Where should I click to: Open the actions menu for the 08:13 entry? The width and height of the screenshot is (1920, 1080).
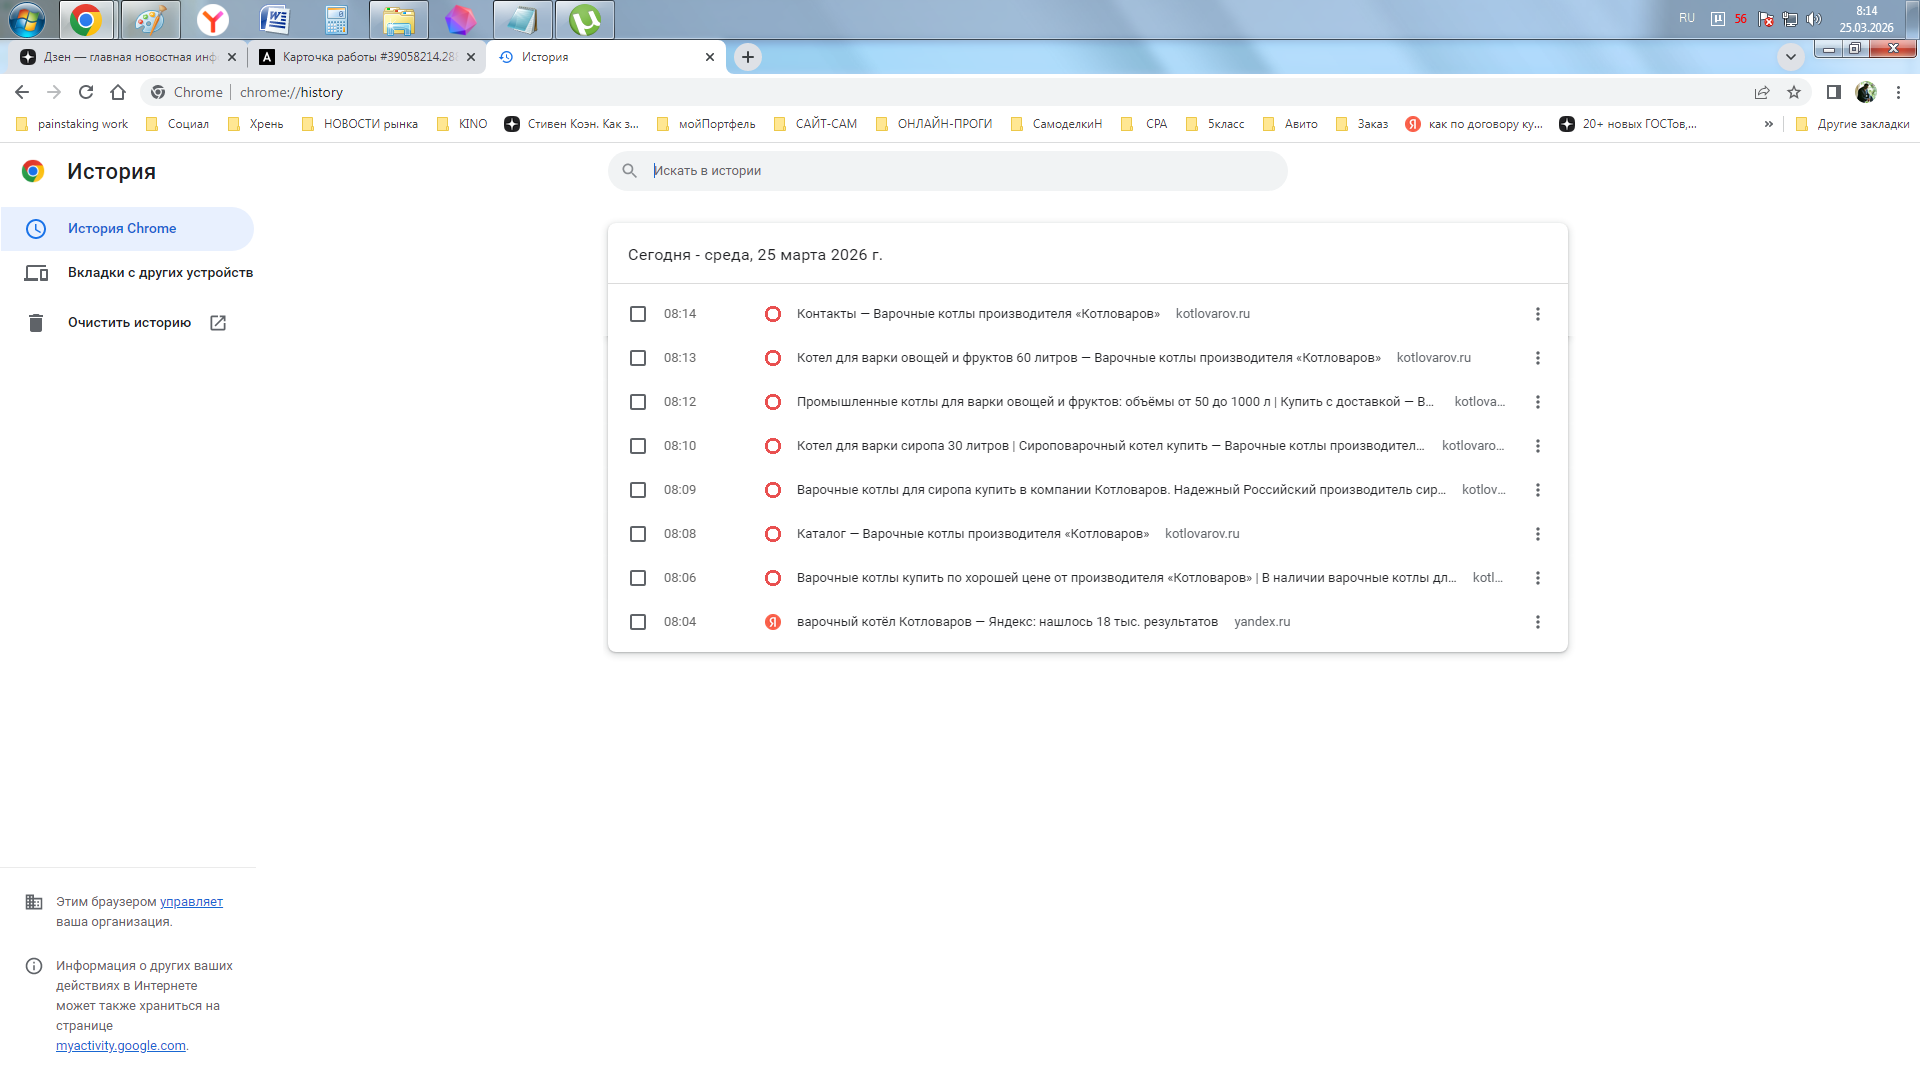pyautogui.click(x=1537, y=358)
